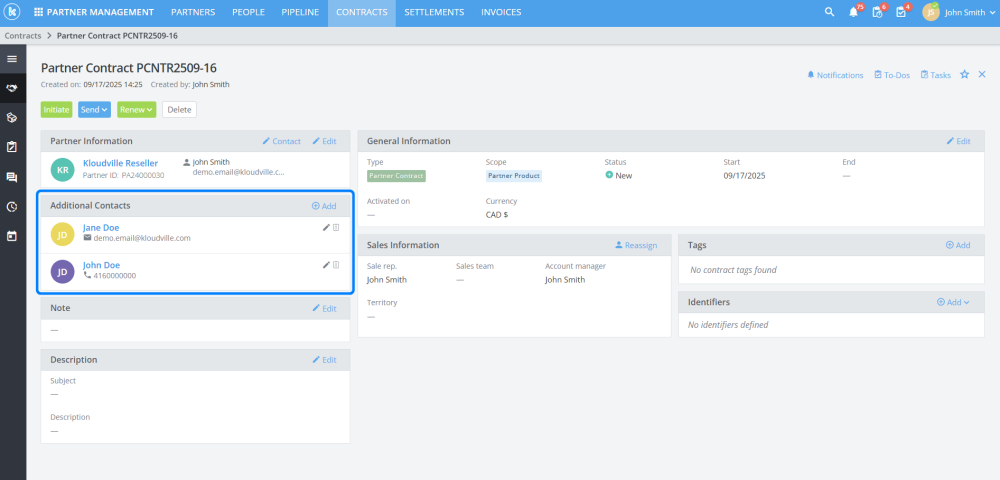Edit the Description section

324,360
